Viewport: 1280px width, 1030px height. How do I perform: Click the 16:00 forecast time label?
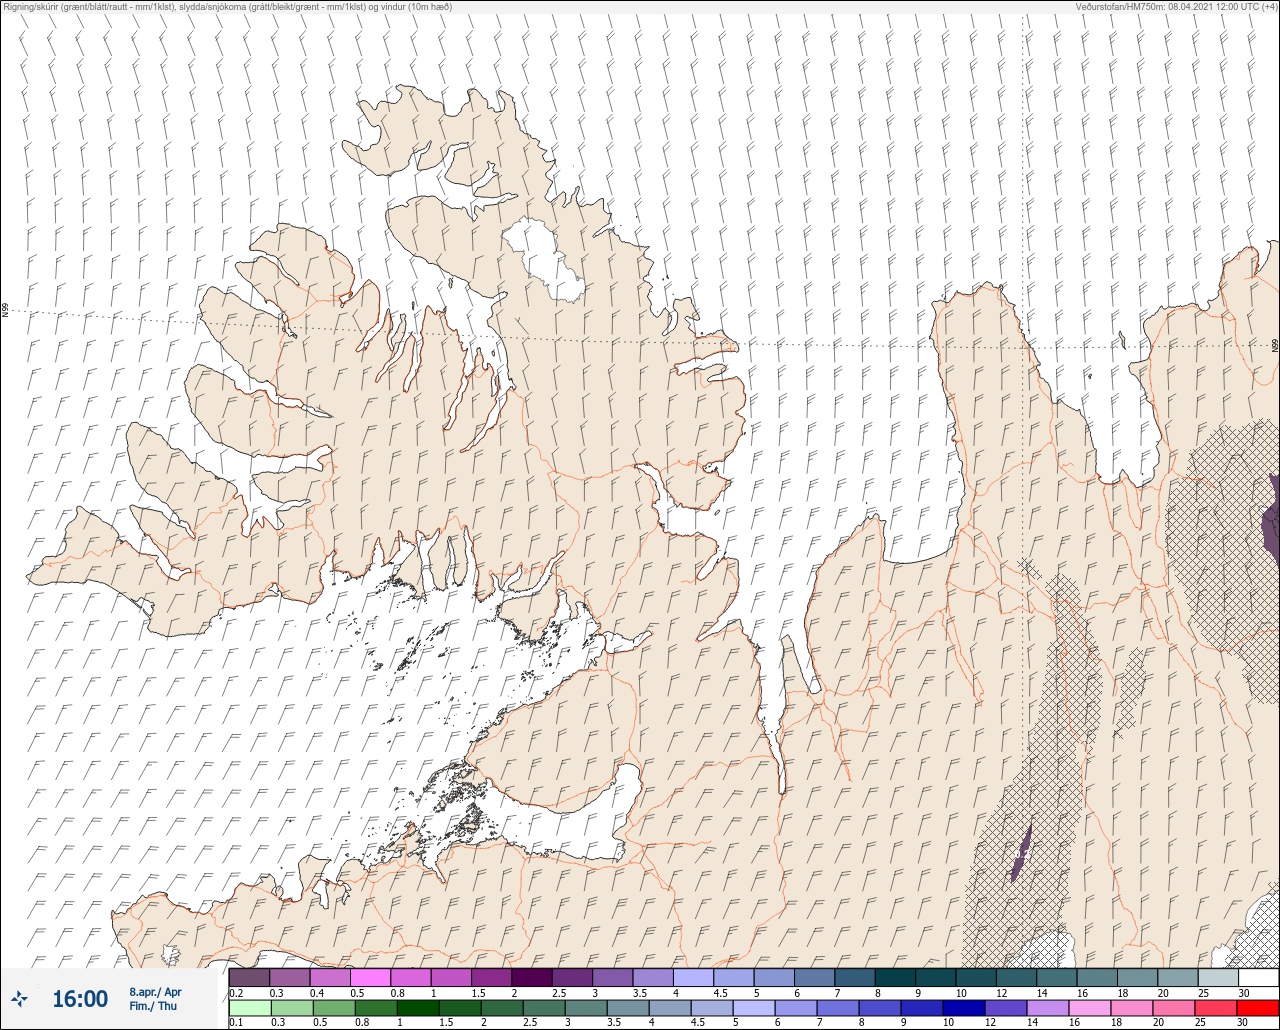(x=79, y=999)
